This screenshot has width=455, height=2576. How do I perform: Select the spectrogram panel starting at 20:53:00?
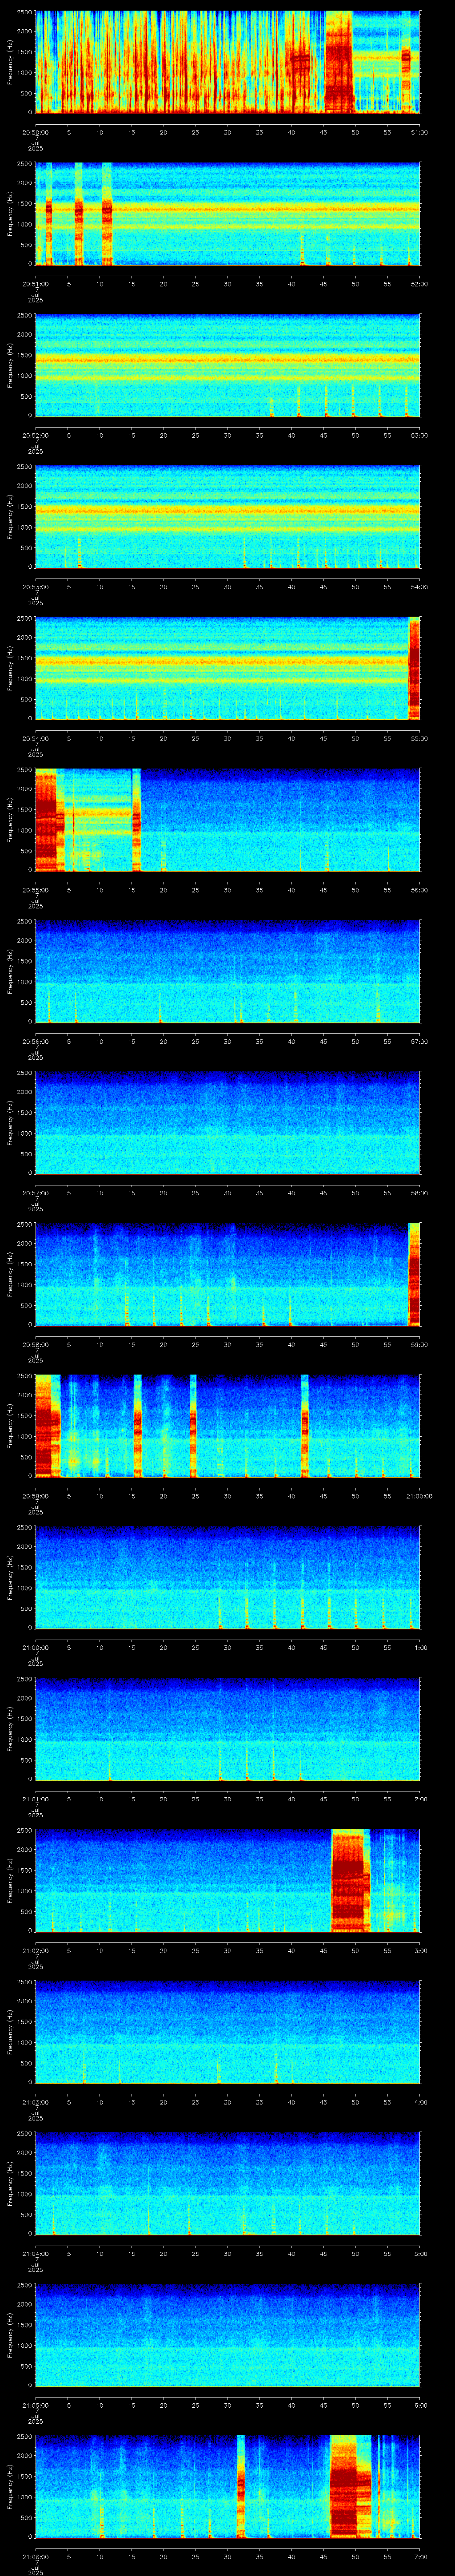tap(227, 517)
